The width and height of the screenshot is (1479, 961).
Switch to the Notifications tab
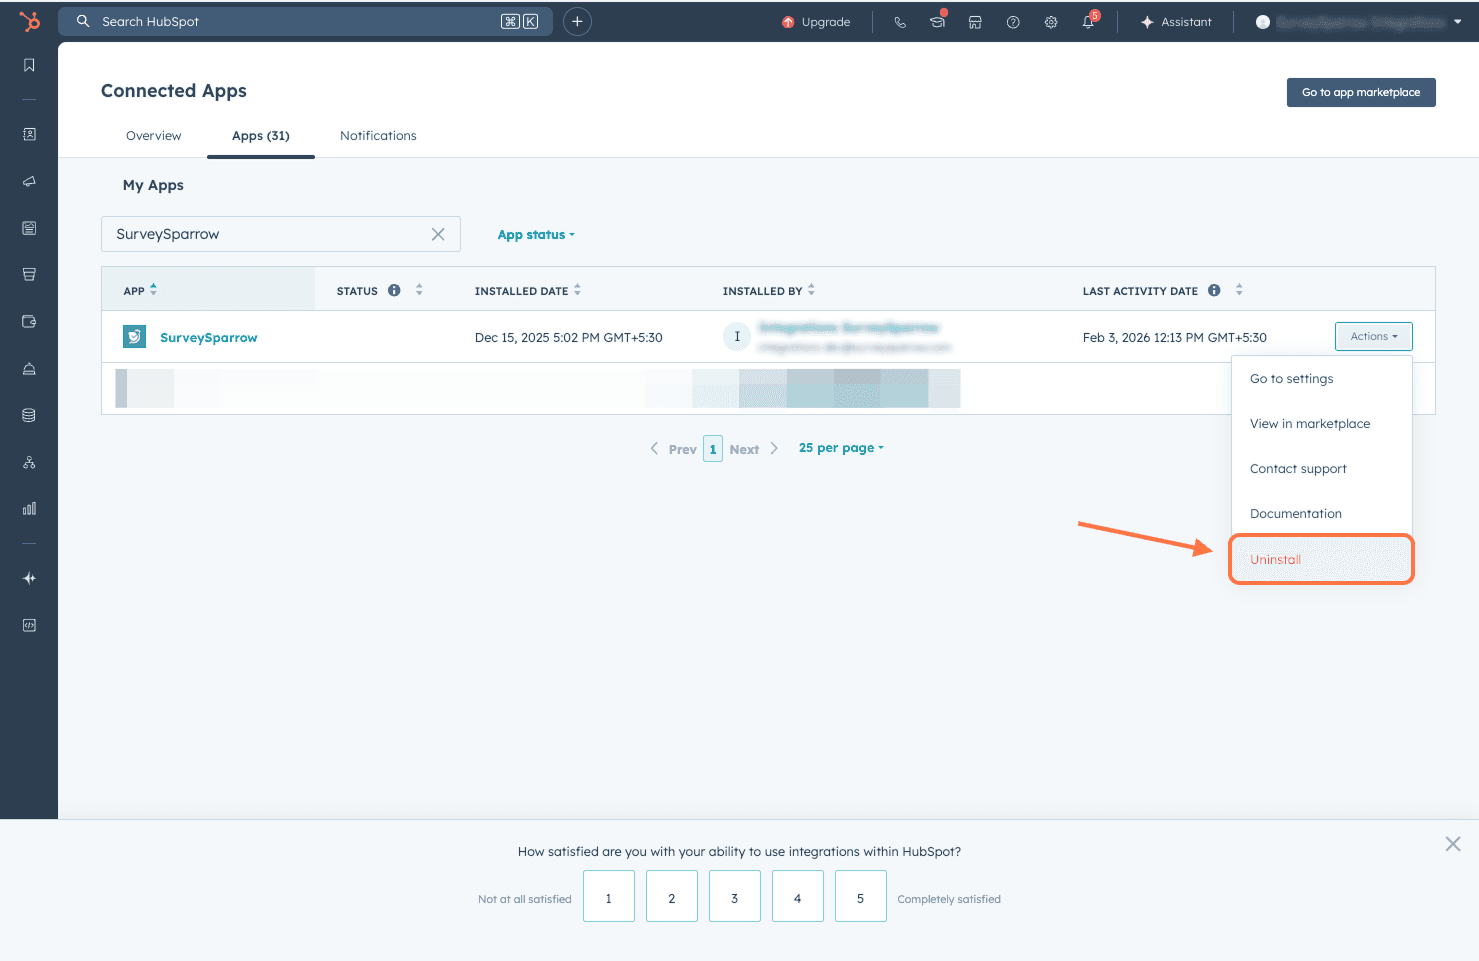point(378,136)
